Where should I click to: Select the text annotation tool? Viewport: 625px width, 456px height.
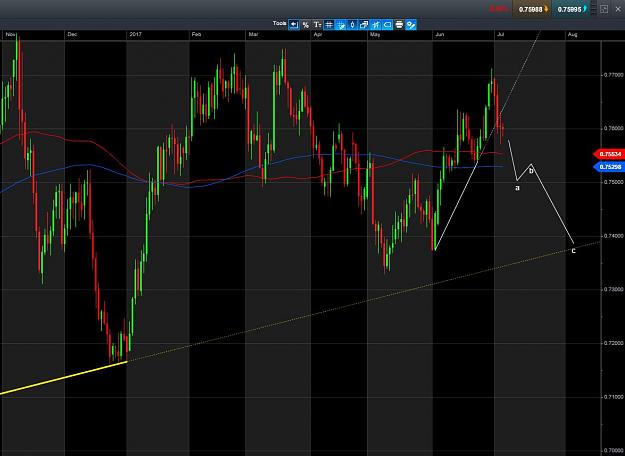pyautogui.click(x=317, y=25)
